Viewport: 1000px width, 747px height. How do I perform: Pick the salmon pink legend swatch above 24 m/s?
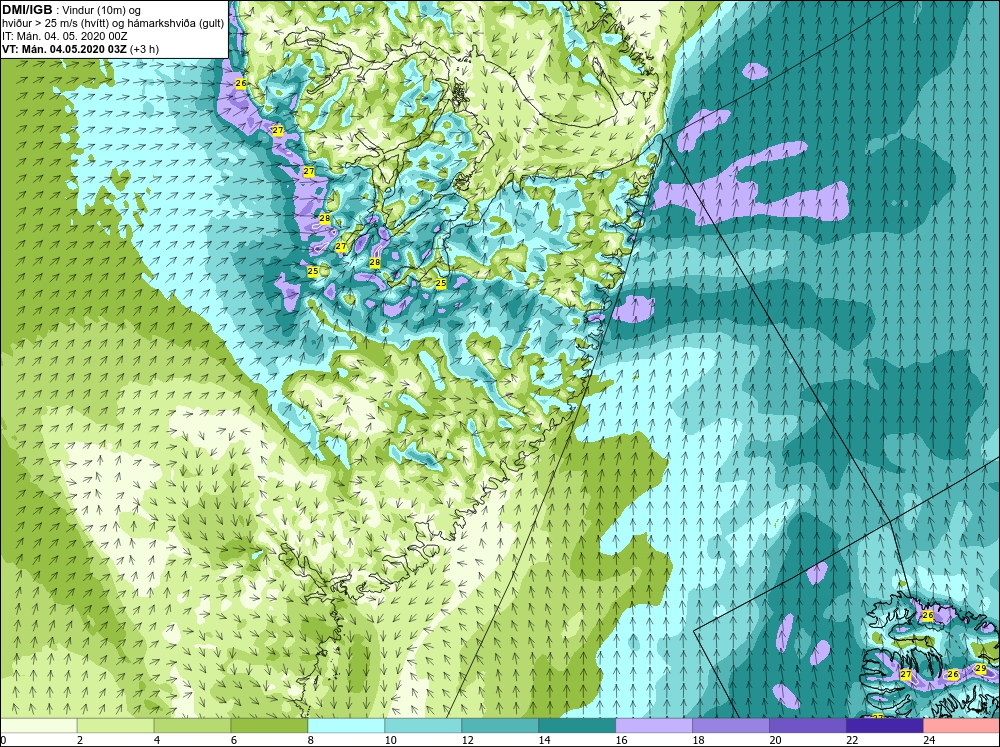pos(962,726)
